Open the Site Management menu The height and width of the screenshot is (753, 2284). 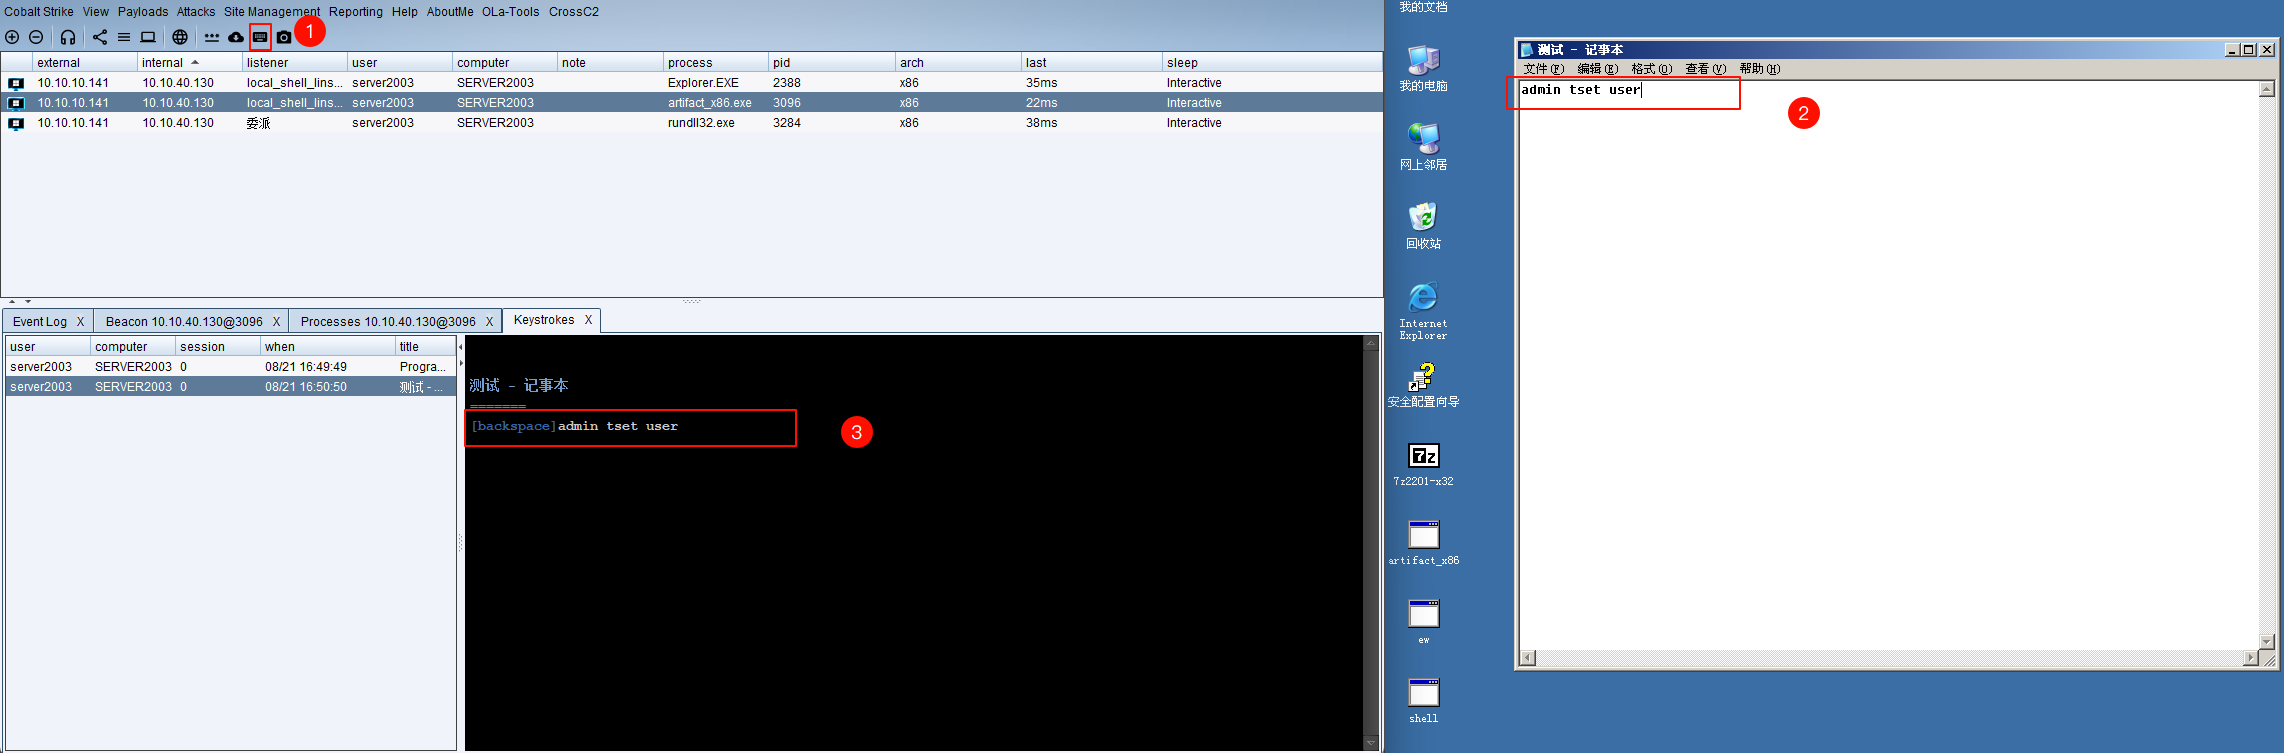point(272,12)
